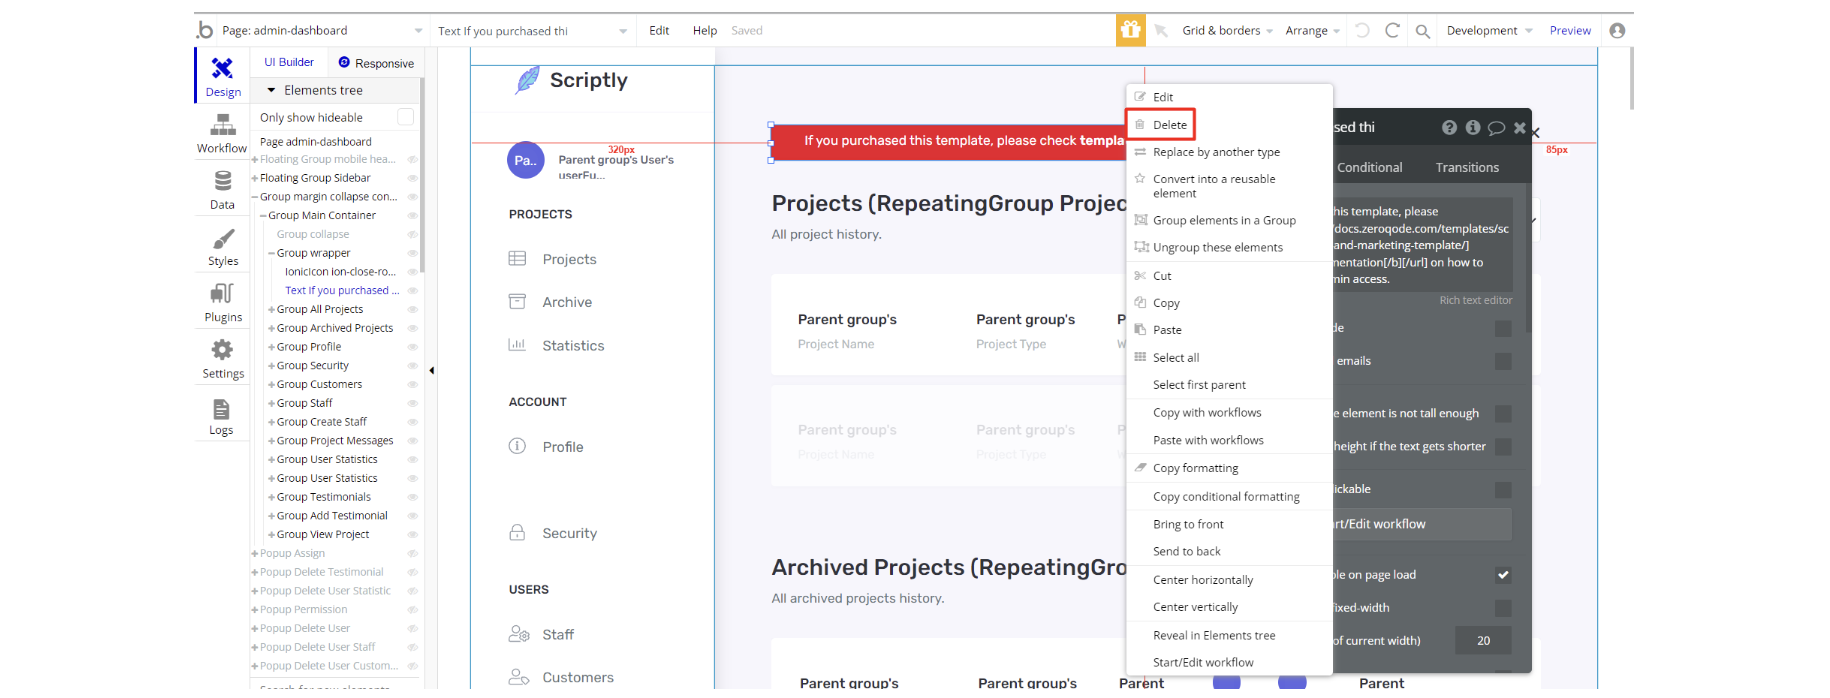Click the search magnifier icon in top bar

[1422, 31]
